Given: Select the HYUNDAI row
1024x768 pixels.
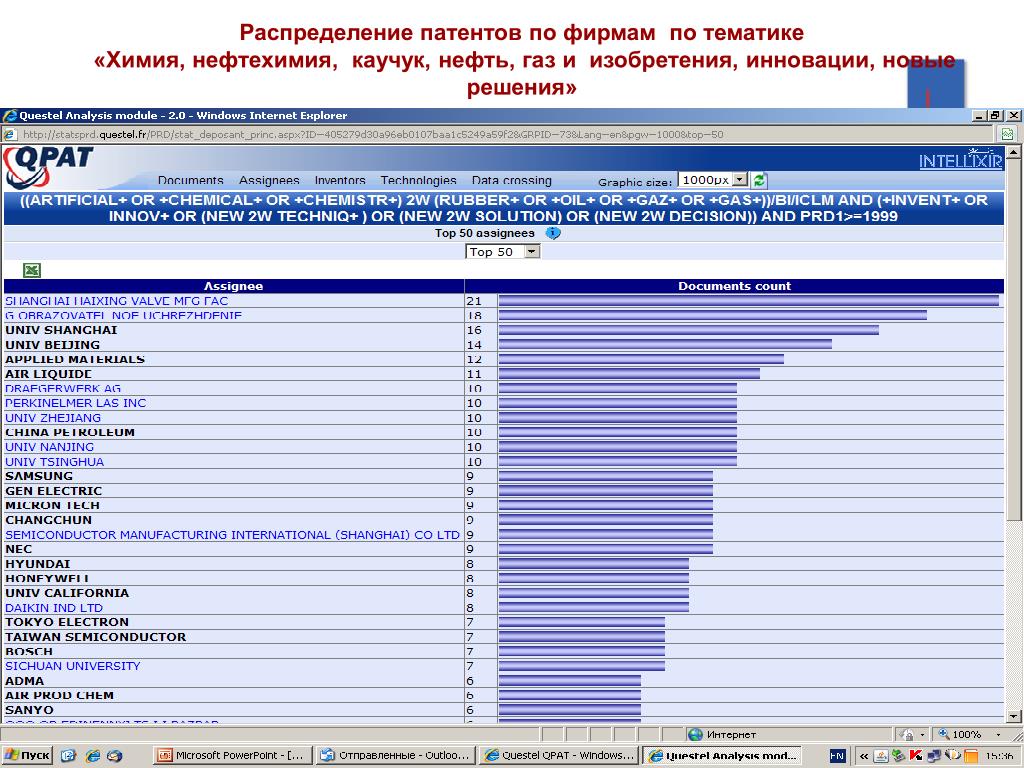Looking at the screenshot, I should (x=504, y=564).
